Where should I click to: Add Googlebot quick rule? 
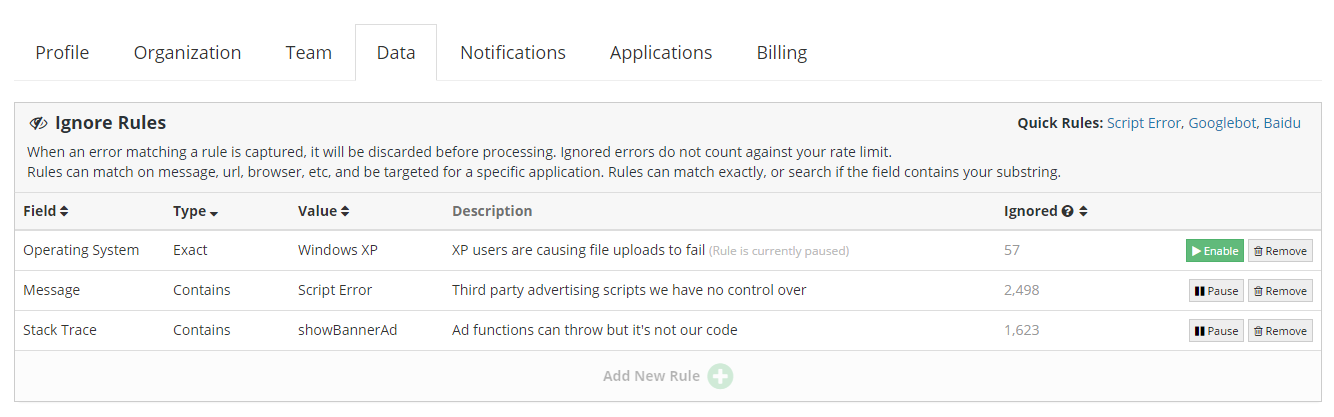pos(1221,123)
